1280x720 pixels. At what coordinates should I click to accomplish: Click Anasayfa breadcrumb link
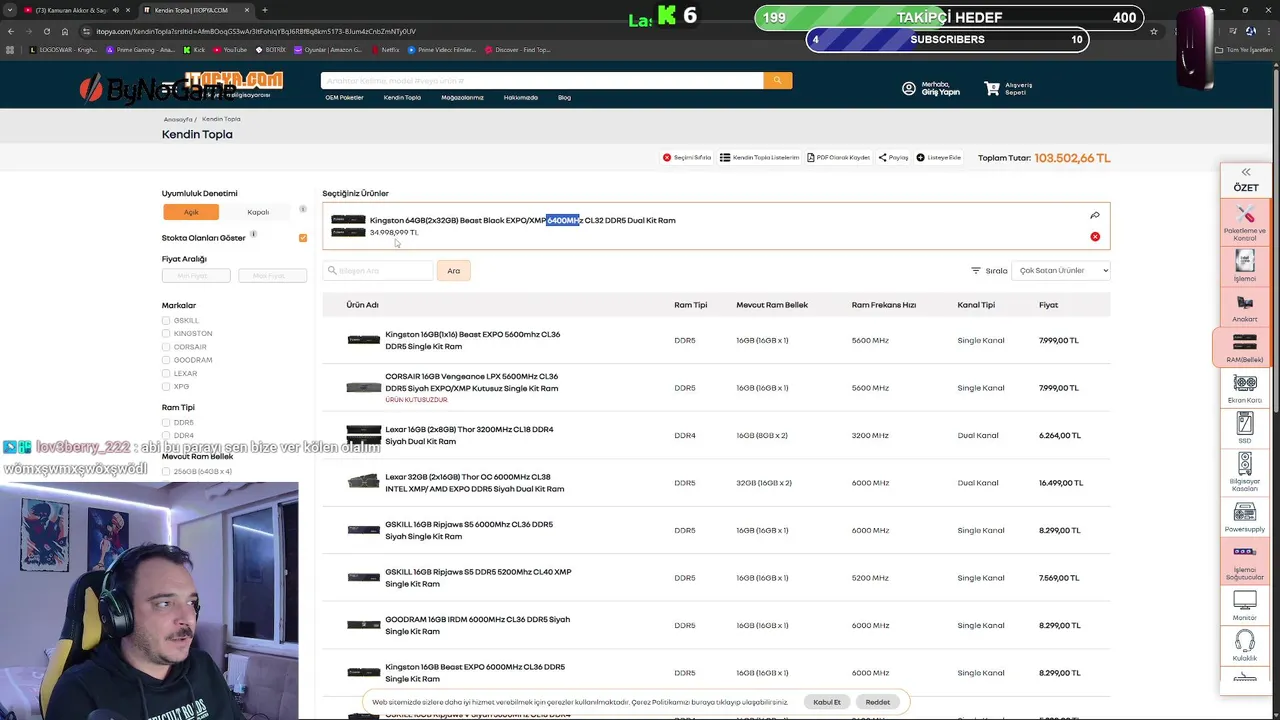(178, 119)
